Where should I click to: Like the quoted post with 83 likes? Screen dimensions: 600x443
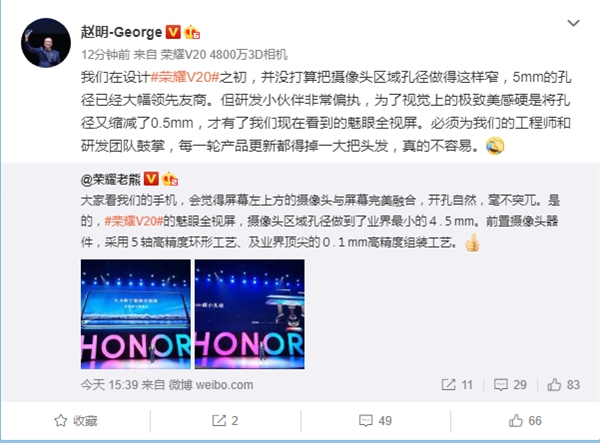tap(563, 384)
